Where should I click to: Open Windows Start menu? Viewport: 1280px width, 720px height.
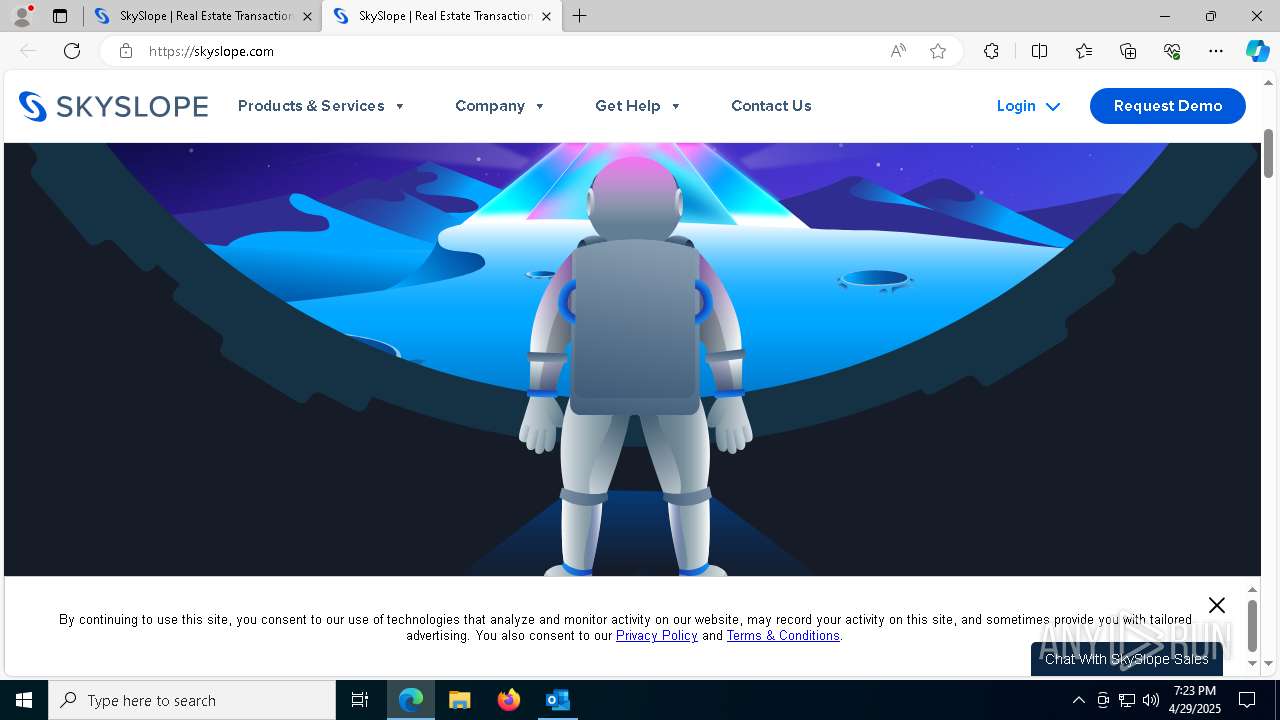pos(24,700)
